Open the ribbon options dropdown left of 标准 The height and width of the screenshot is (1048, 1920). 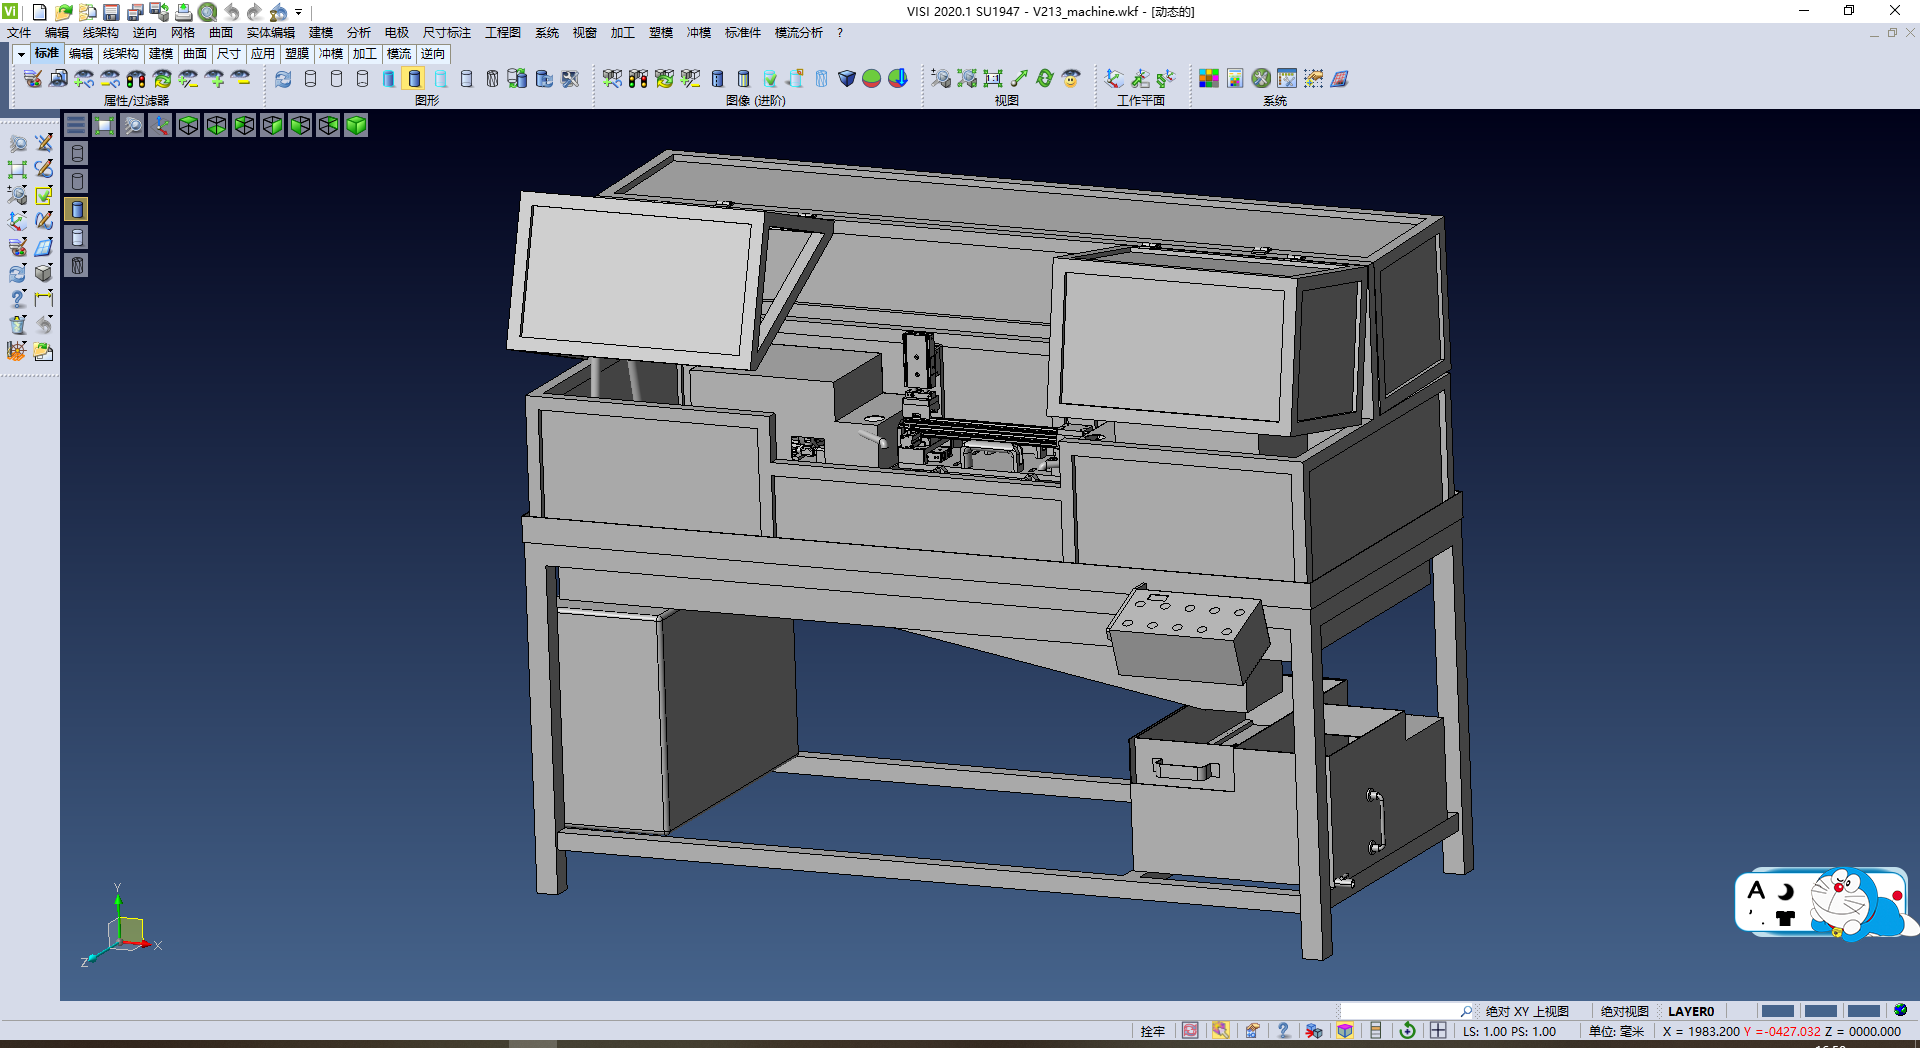coord(21,54)
